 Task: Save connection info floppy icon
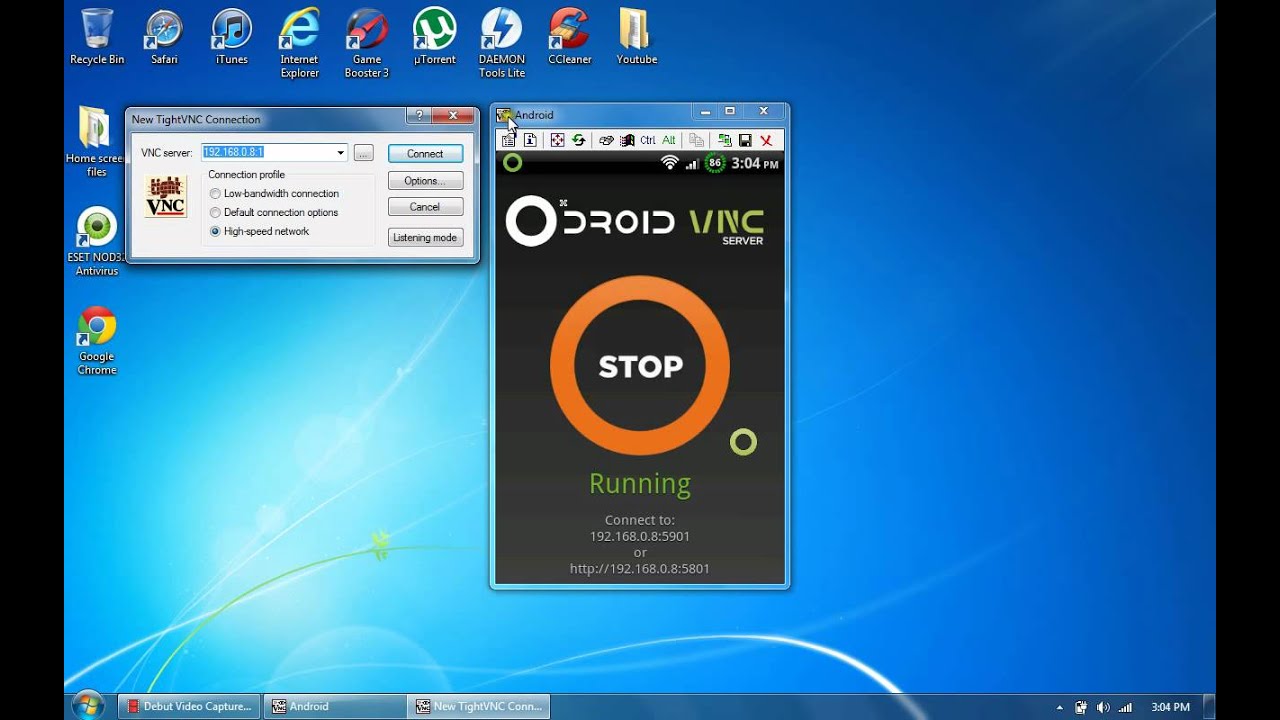[x=745, y=140]
